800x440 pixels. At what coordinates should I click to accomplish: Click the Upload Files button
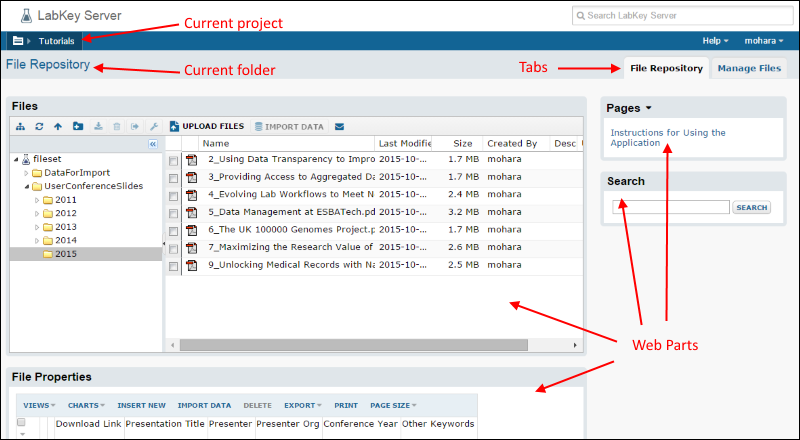(x=207, y=126)
